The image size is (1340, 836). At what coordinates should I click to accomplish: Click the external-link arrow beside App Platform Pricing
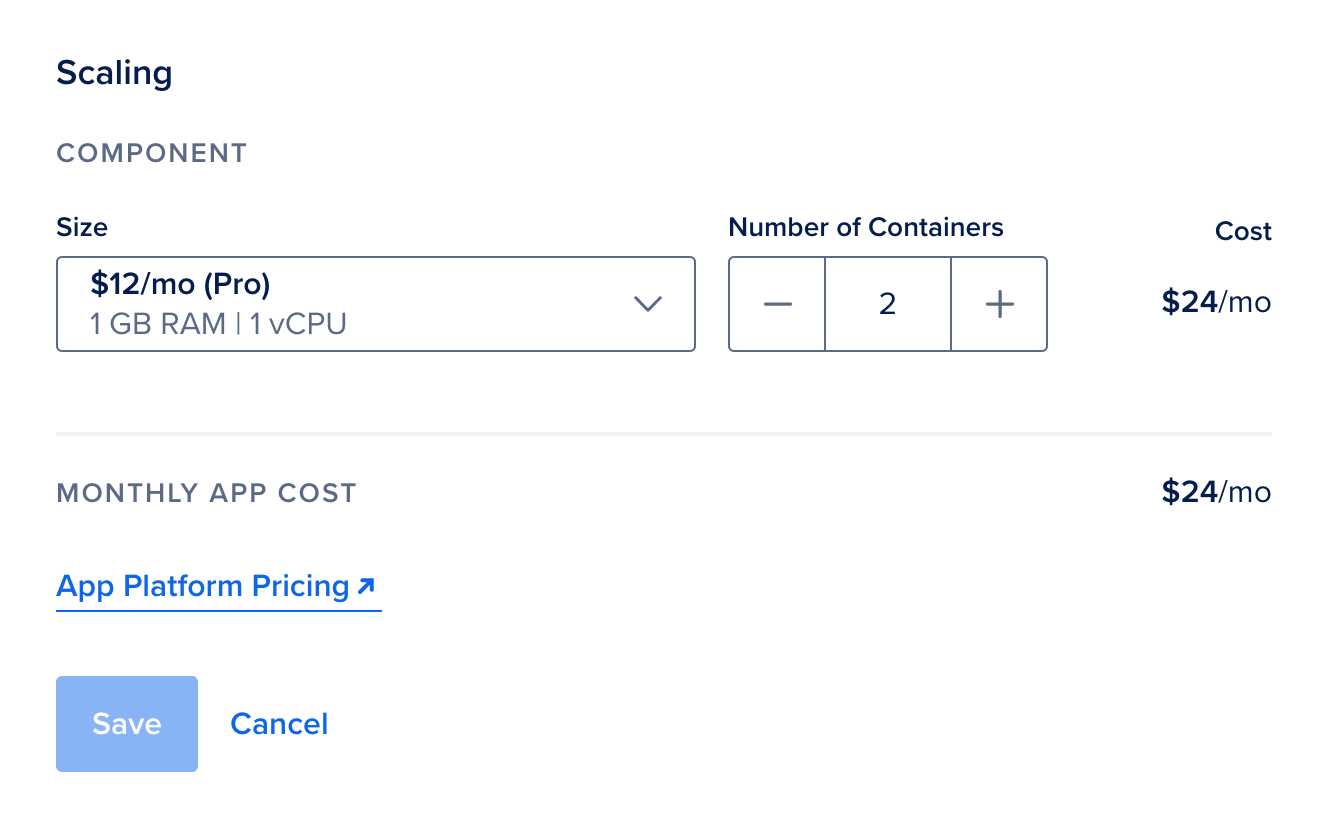[x=366, y=586]
